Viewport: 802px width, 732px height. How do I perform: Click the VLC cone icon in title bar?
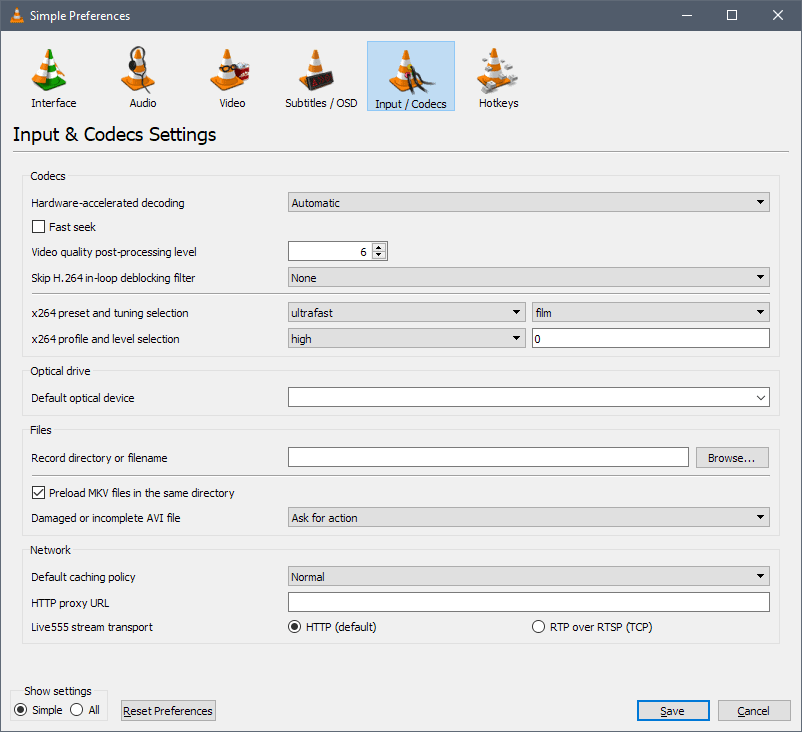coord(17,15)
